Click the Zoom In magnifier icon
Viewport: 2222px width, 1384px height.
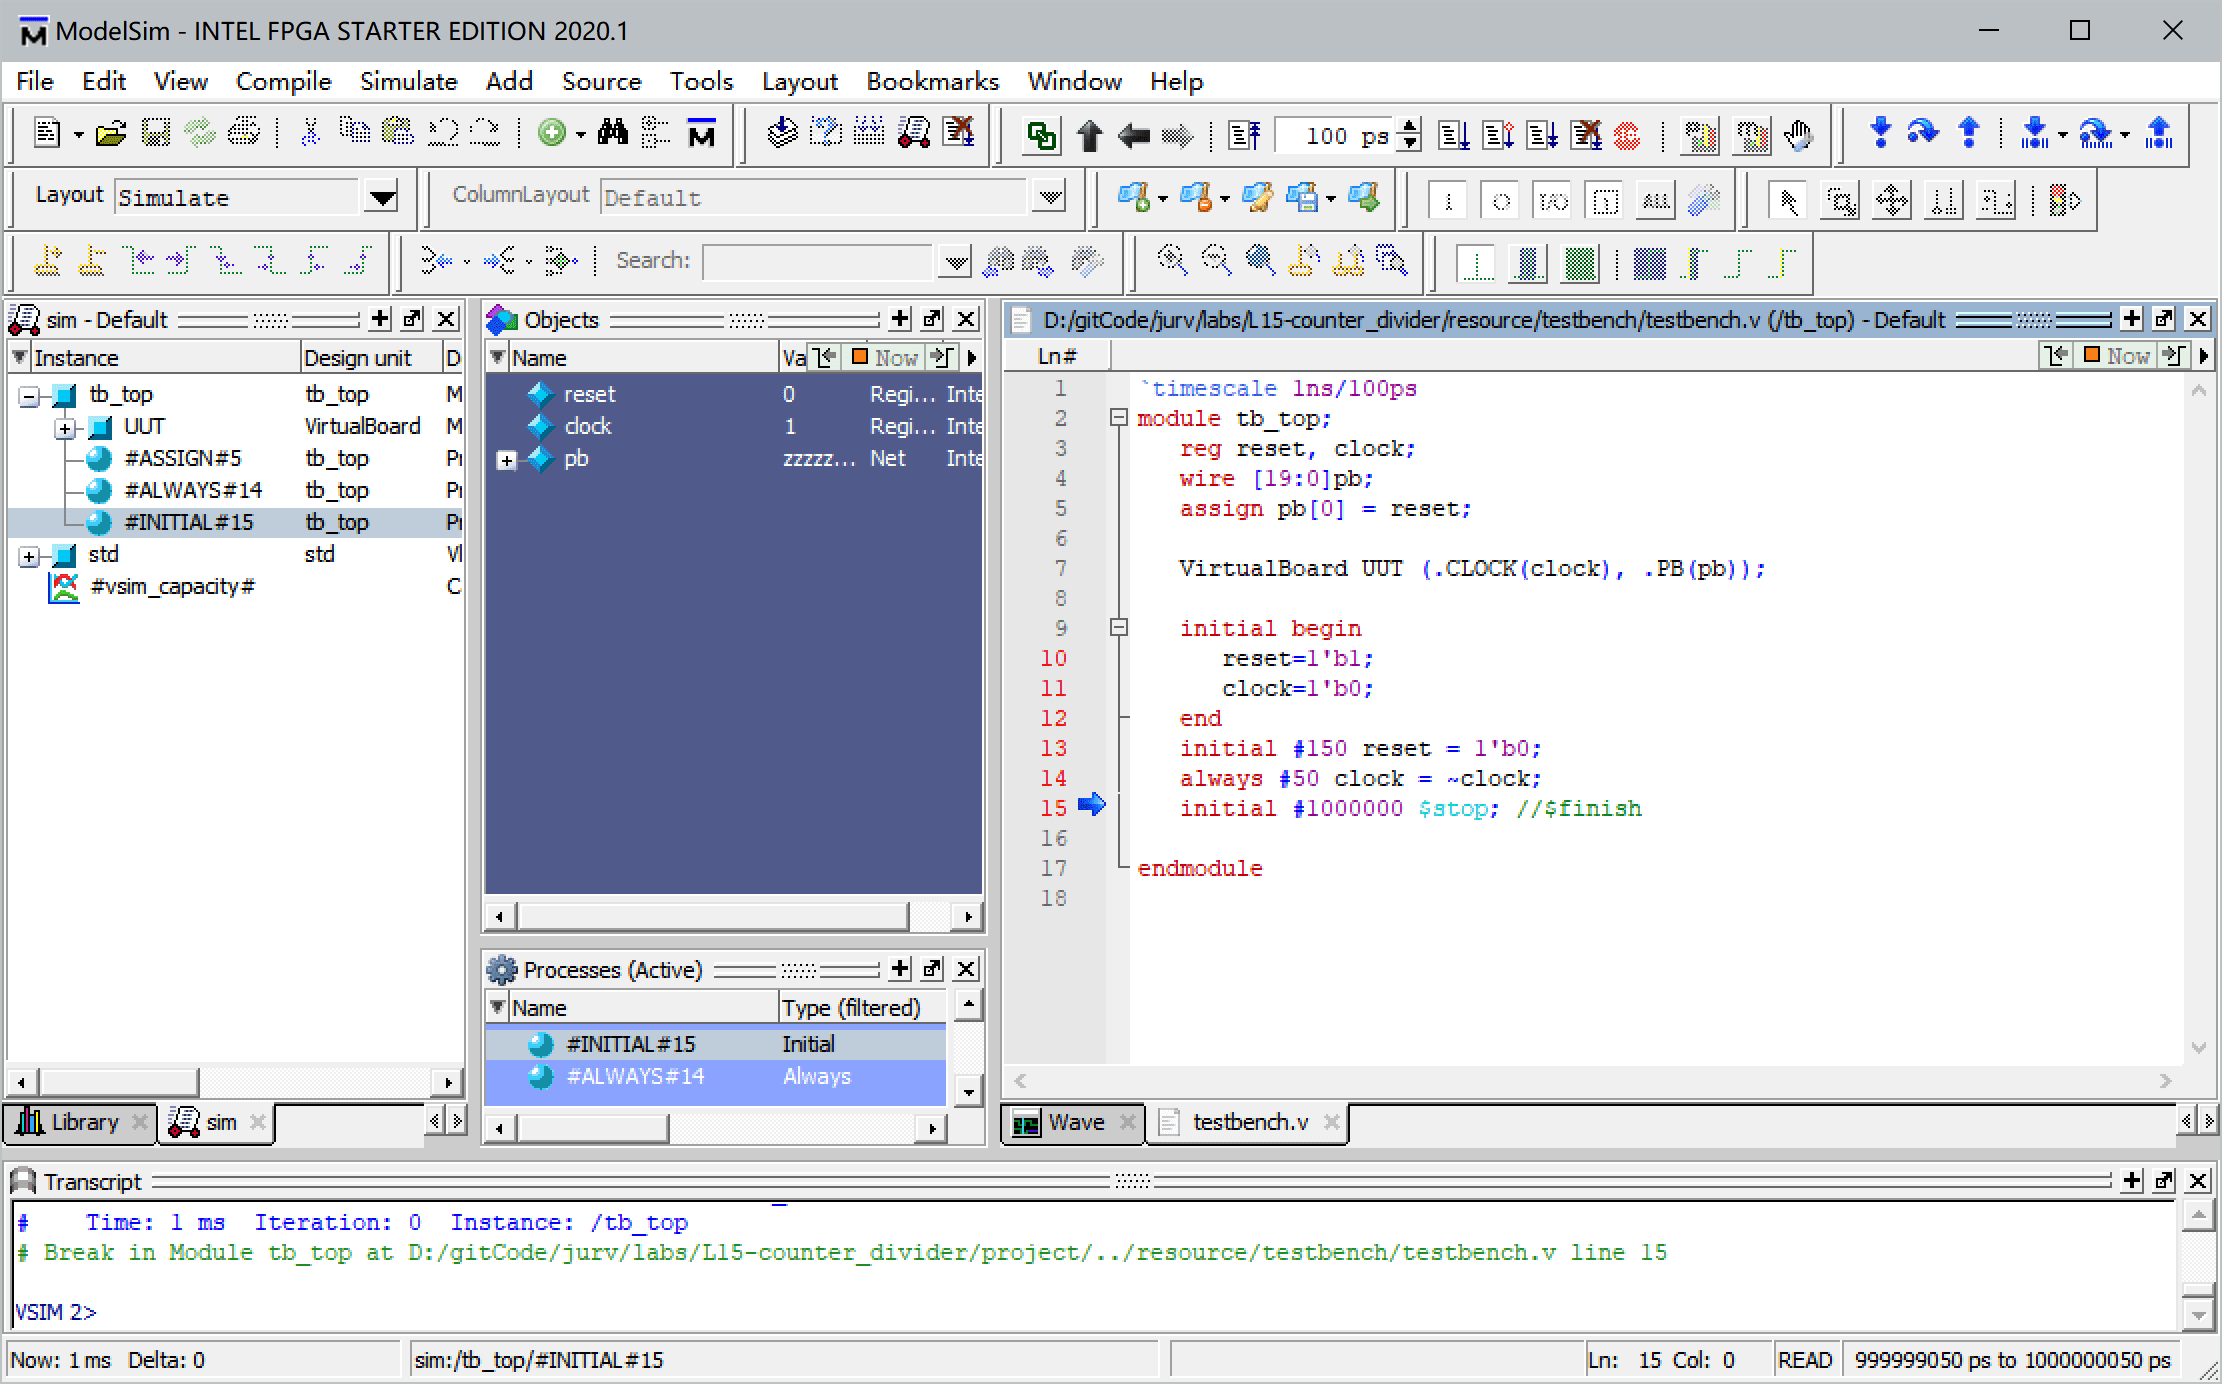coord(1171,261)
